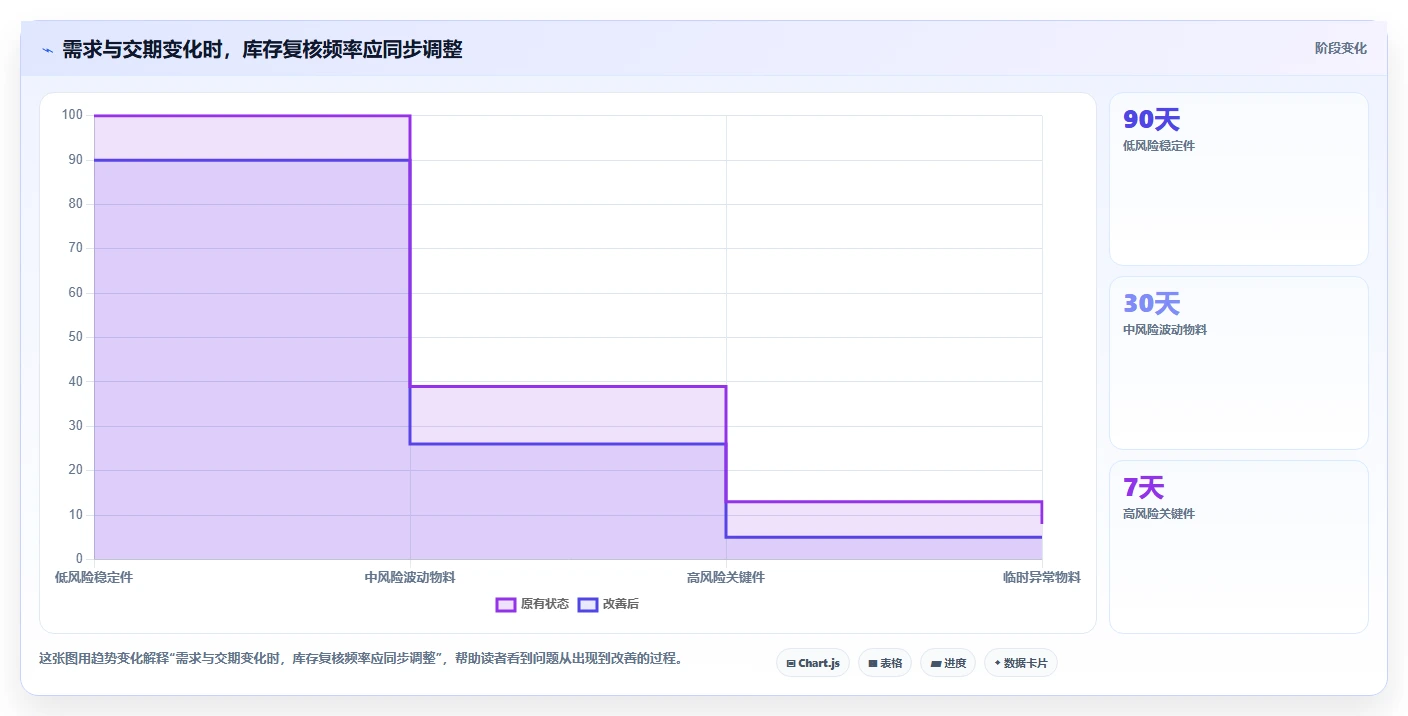Click the icon in Chart.js tag
The height and width of the screenshot is (716, 1408).
791,663
